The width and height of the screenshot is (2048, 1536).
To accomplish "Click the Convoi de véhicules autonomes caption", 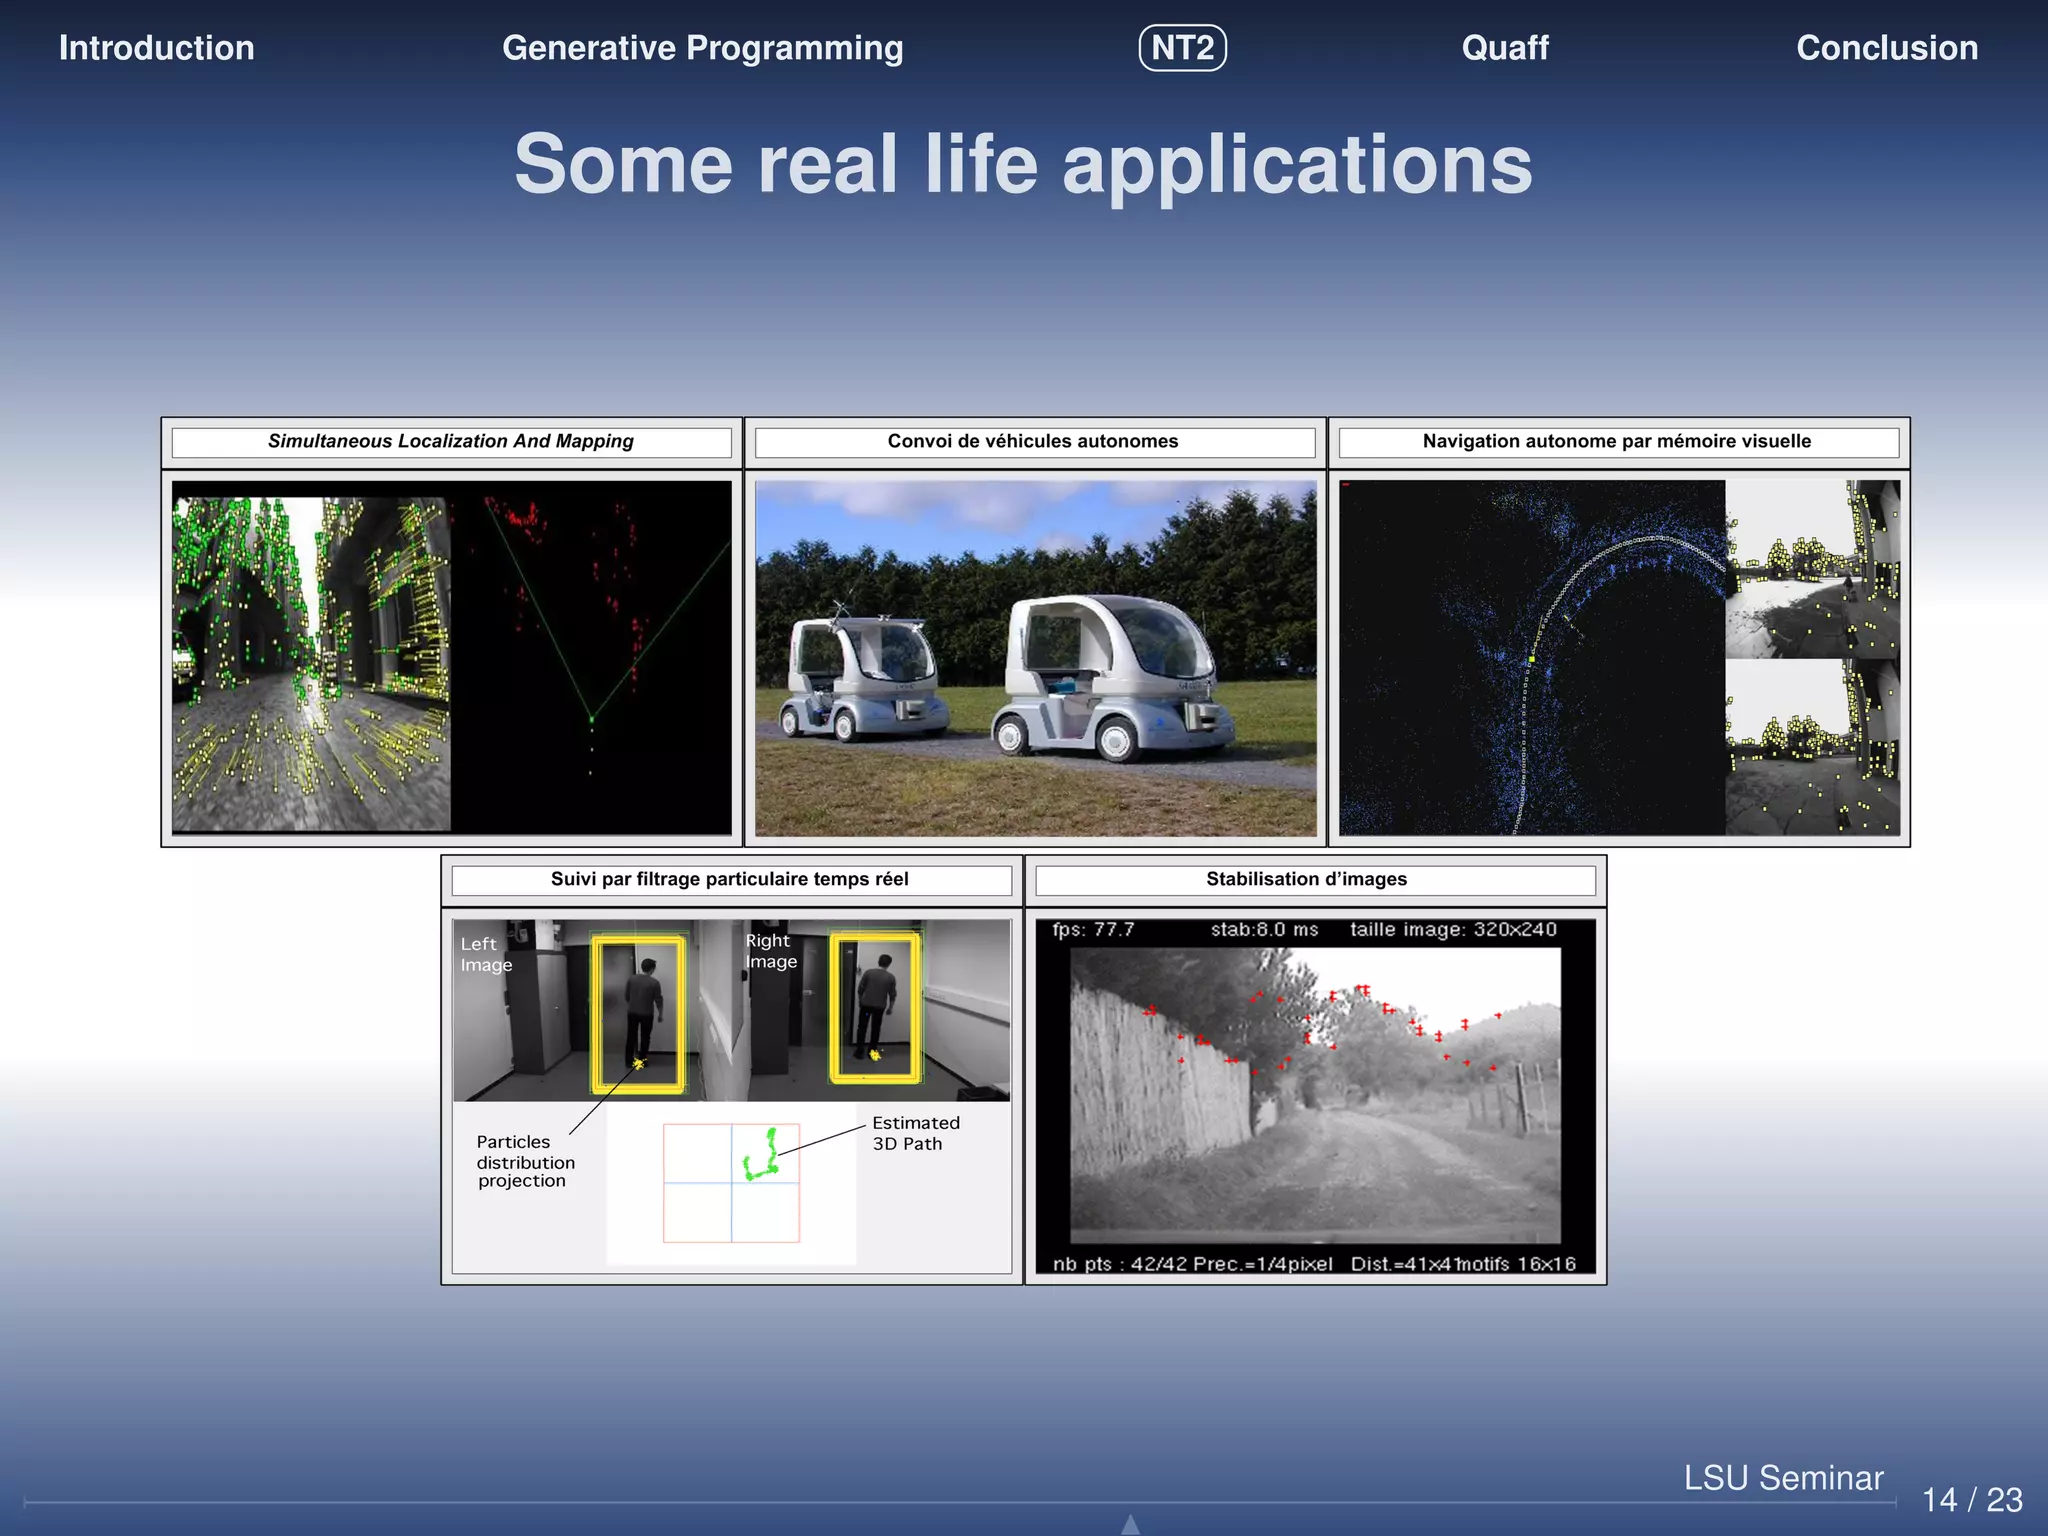I will pos(1034,442).
